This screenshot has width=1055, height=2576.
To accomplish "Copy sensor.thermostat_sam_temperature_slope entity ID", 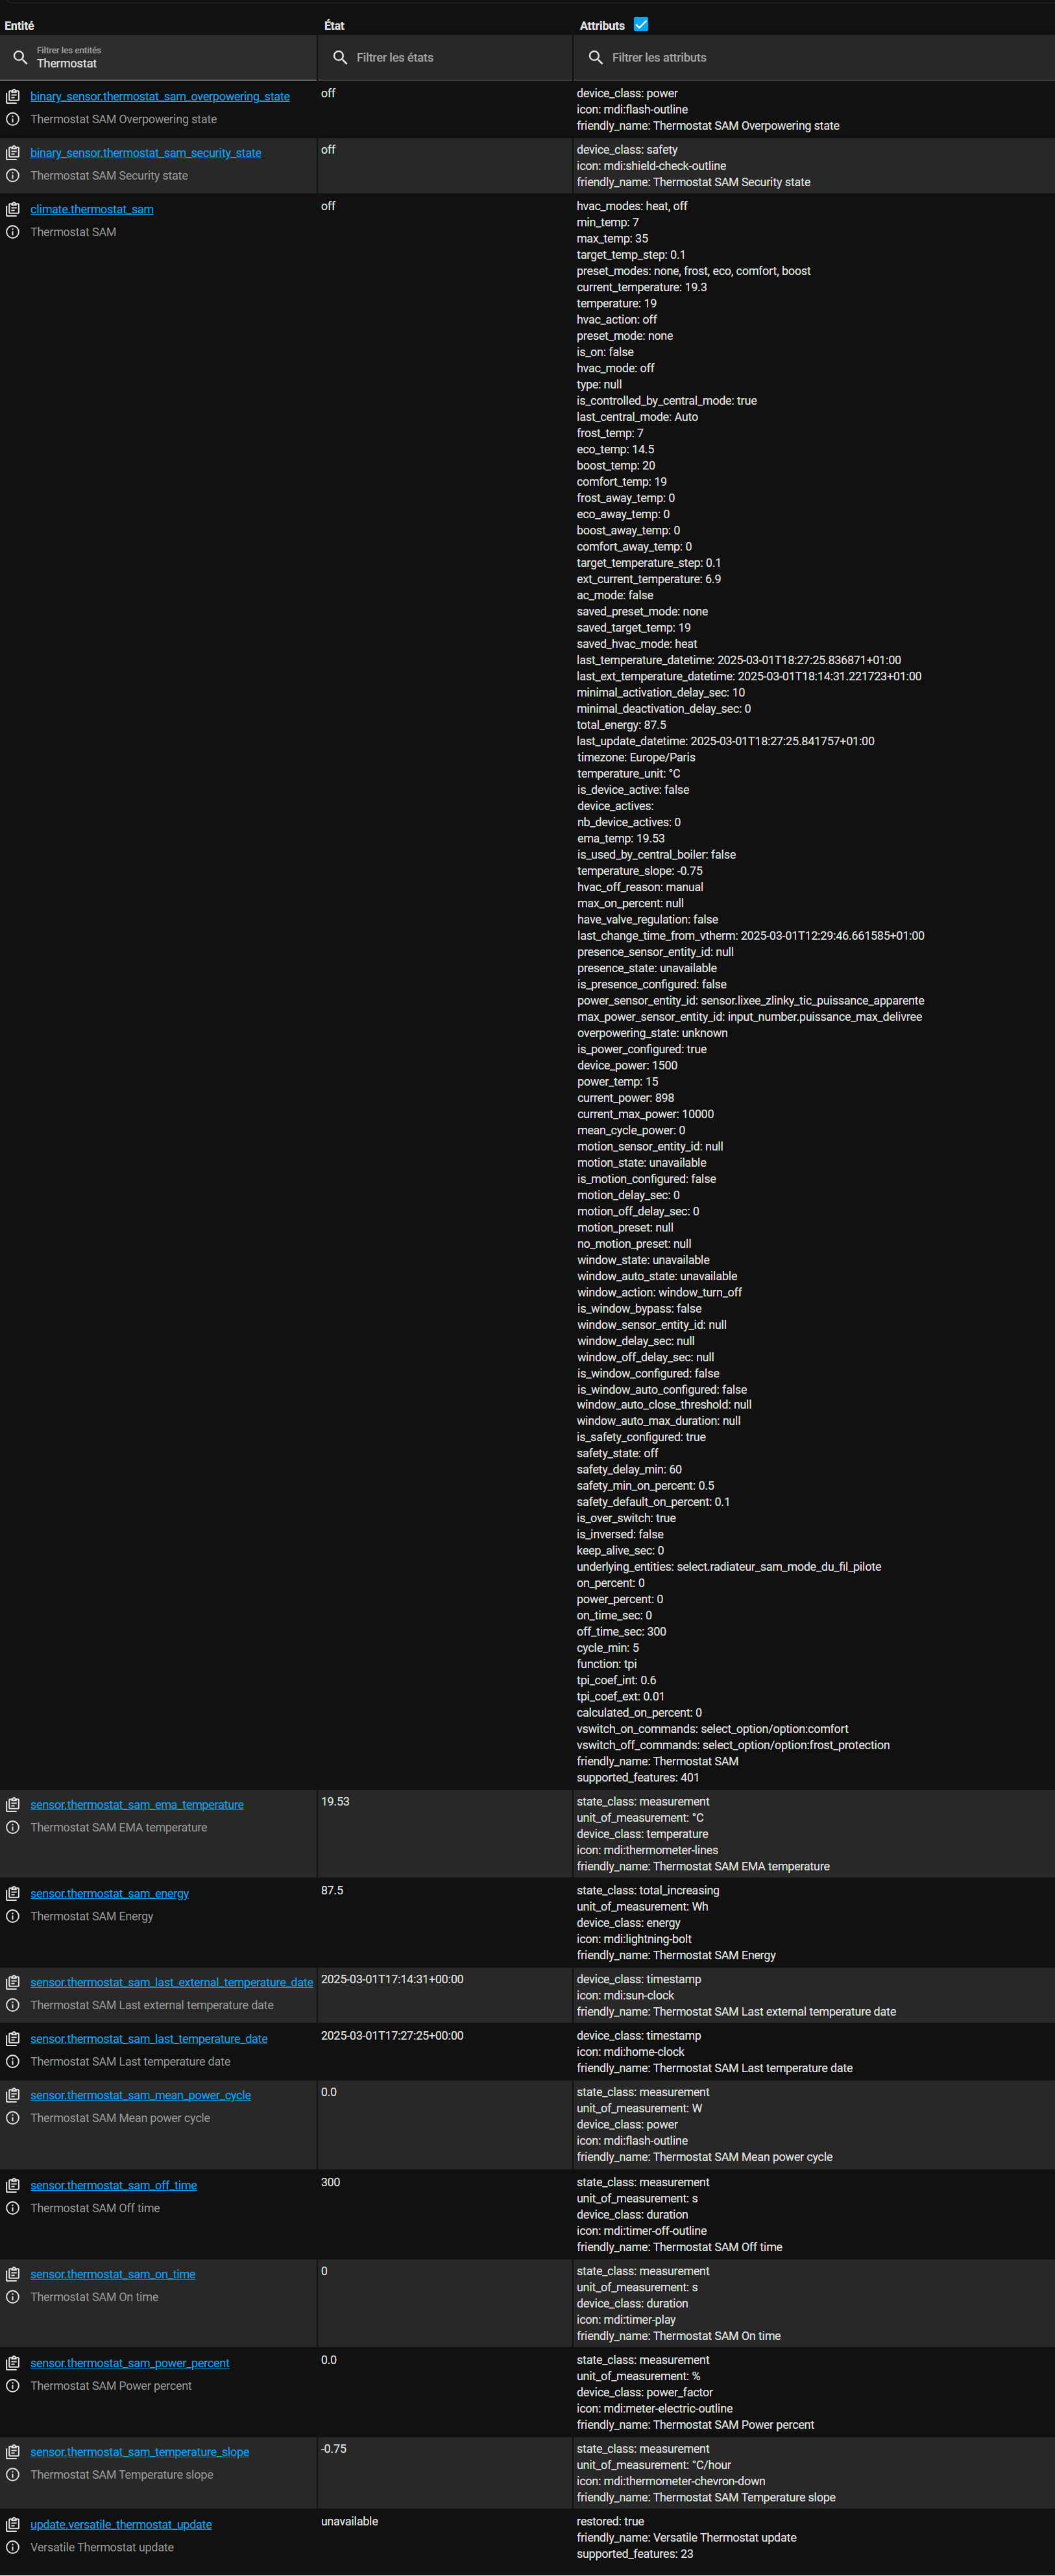I will [x=13, y=2451].
